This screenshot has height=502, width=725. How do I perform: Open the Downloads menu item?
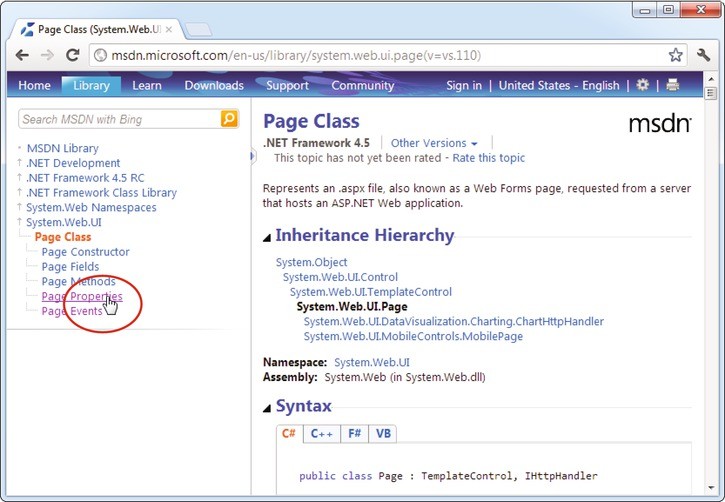pos(214,86)
